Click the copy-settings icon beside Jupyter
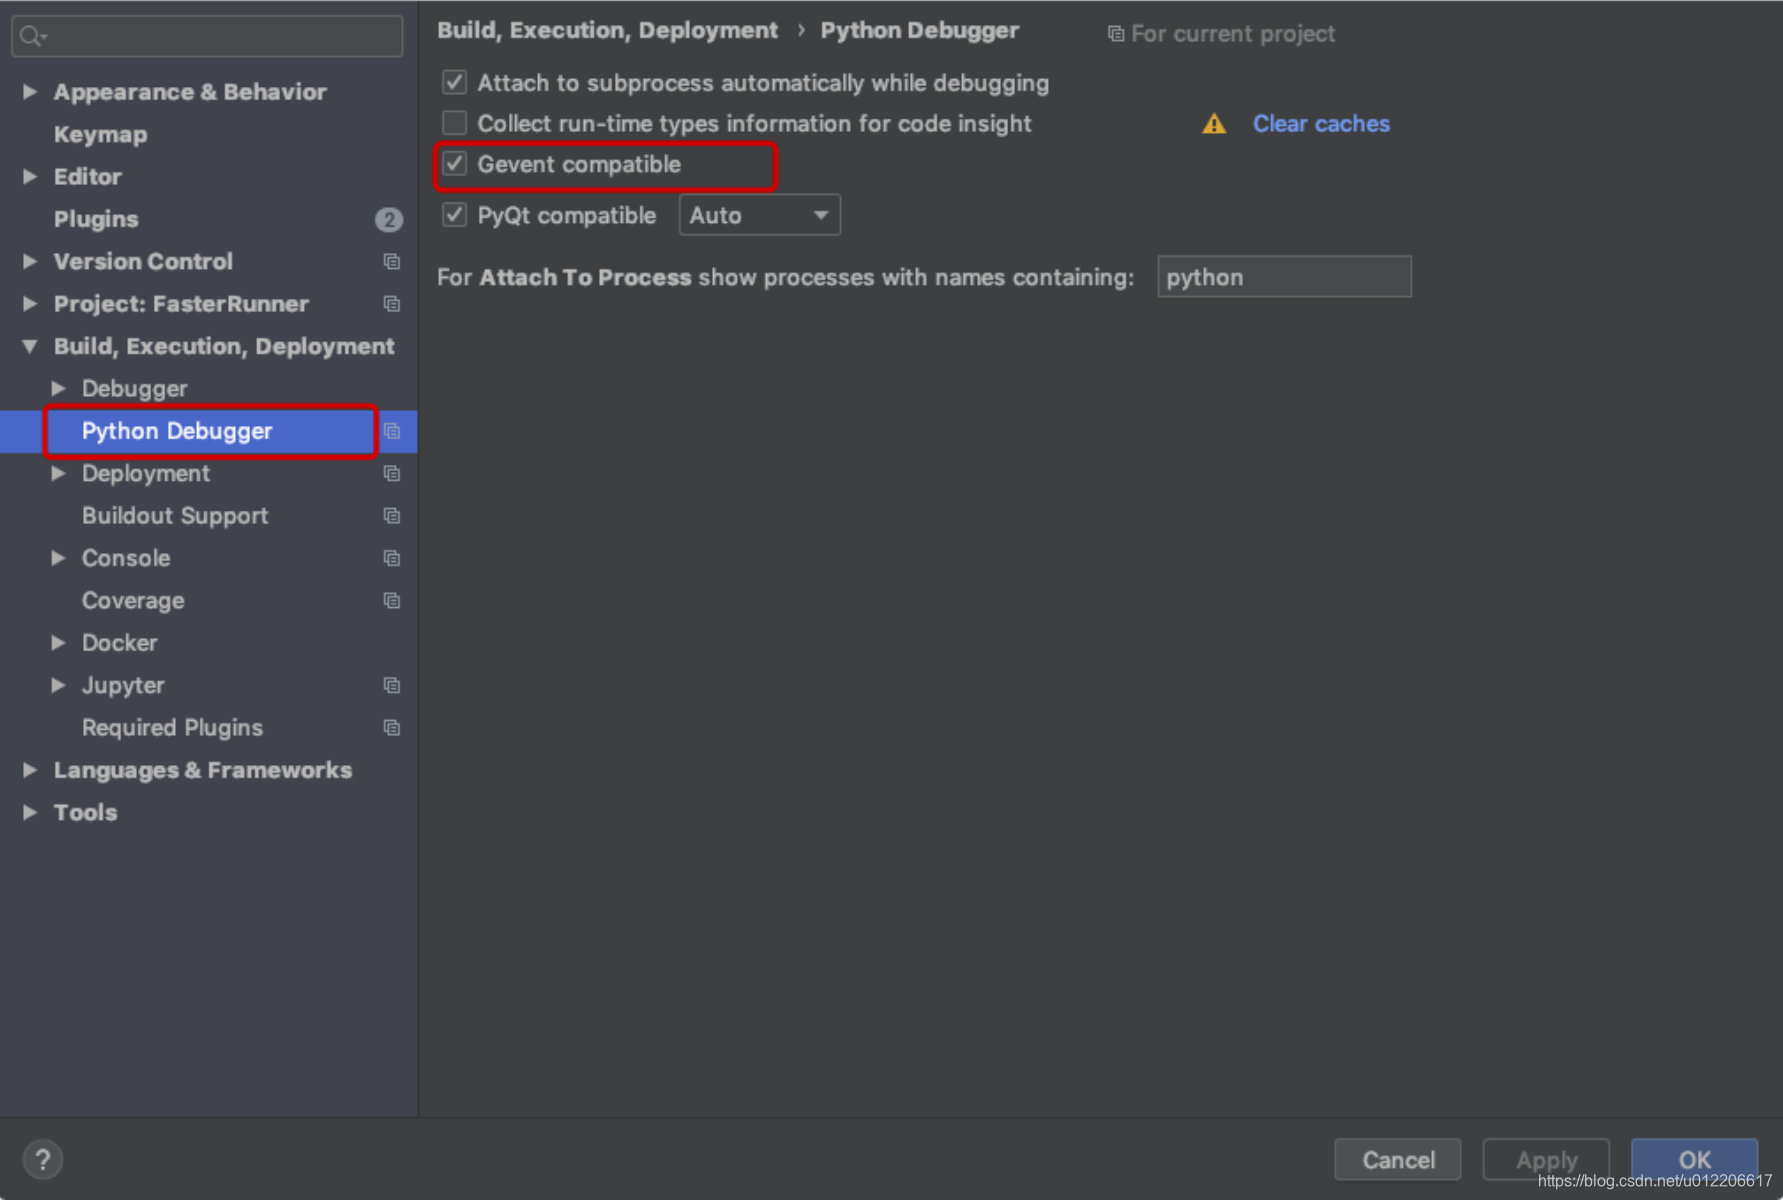 pos(391,685)
